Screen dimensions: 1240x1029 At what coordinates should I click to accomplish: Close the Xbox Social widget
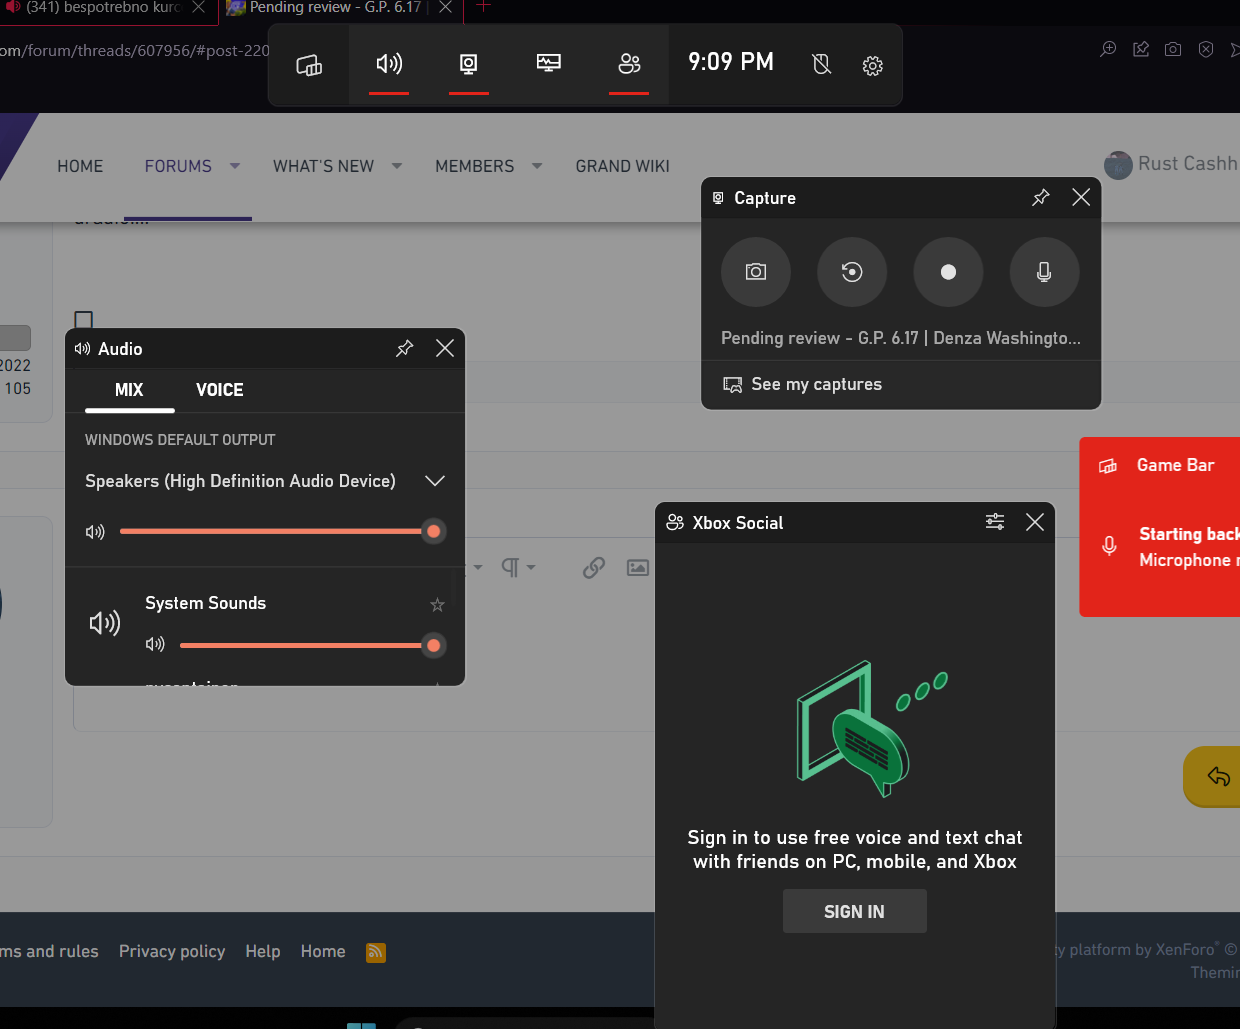click(x=1035, y=522)
